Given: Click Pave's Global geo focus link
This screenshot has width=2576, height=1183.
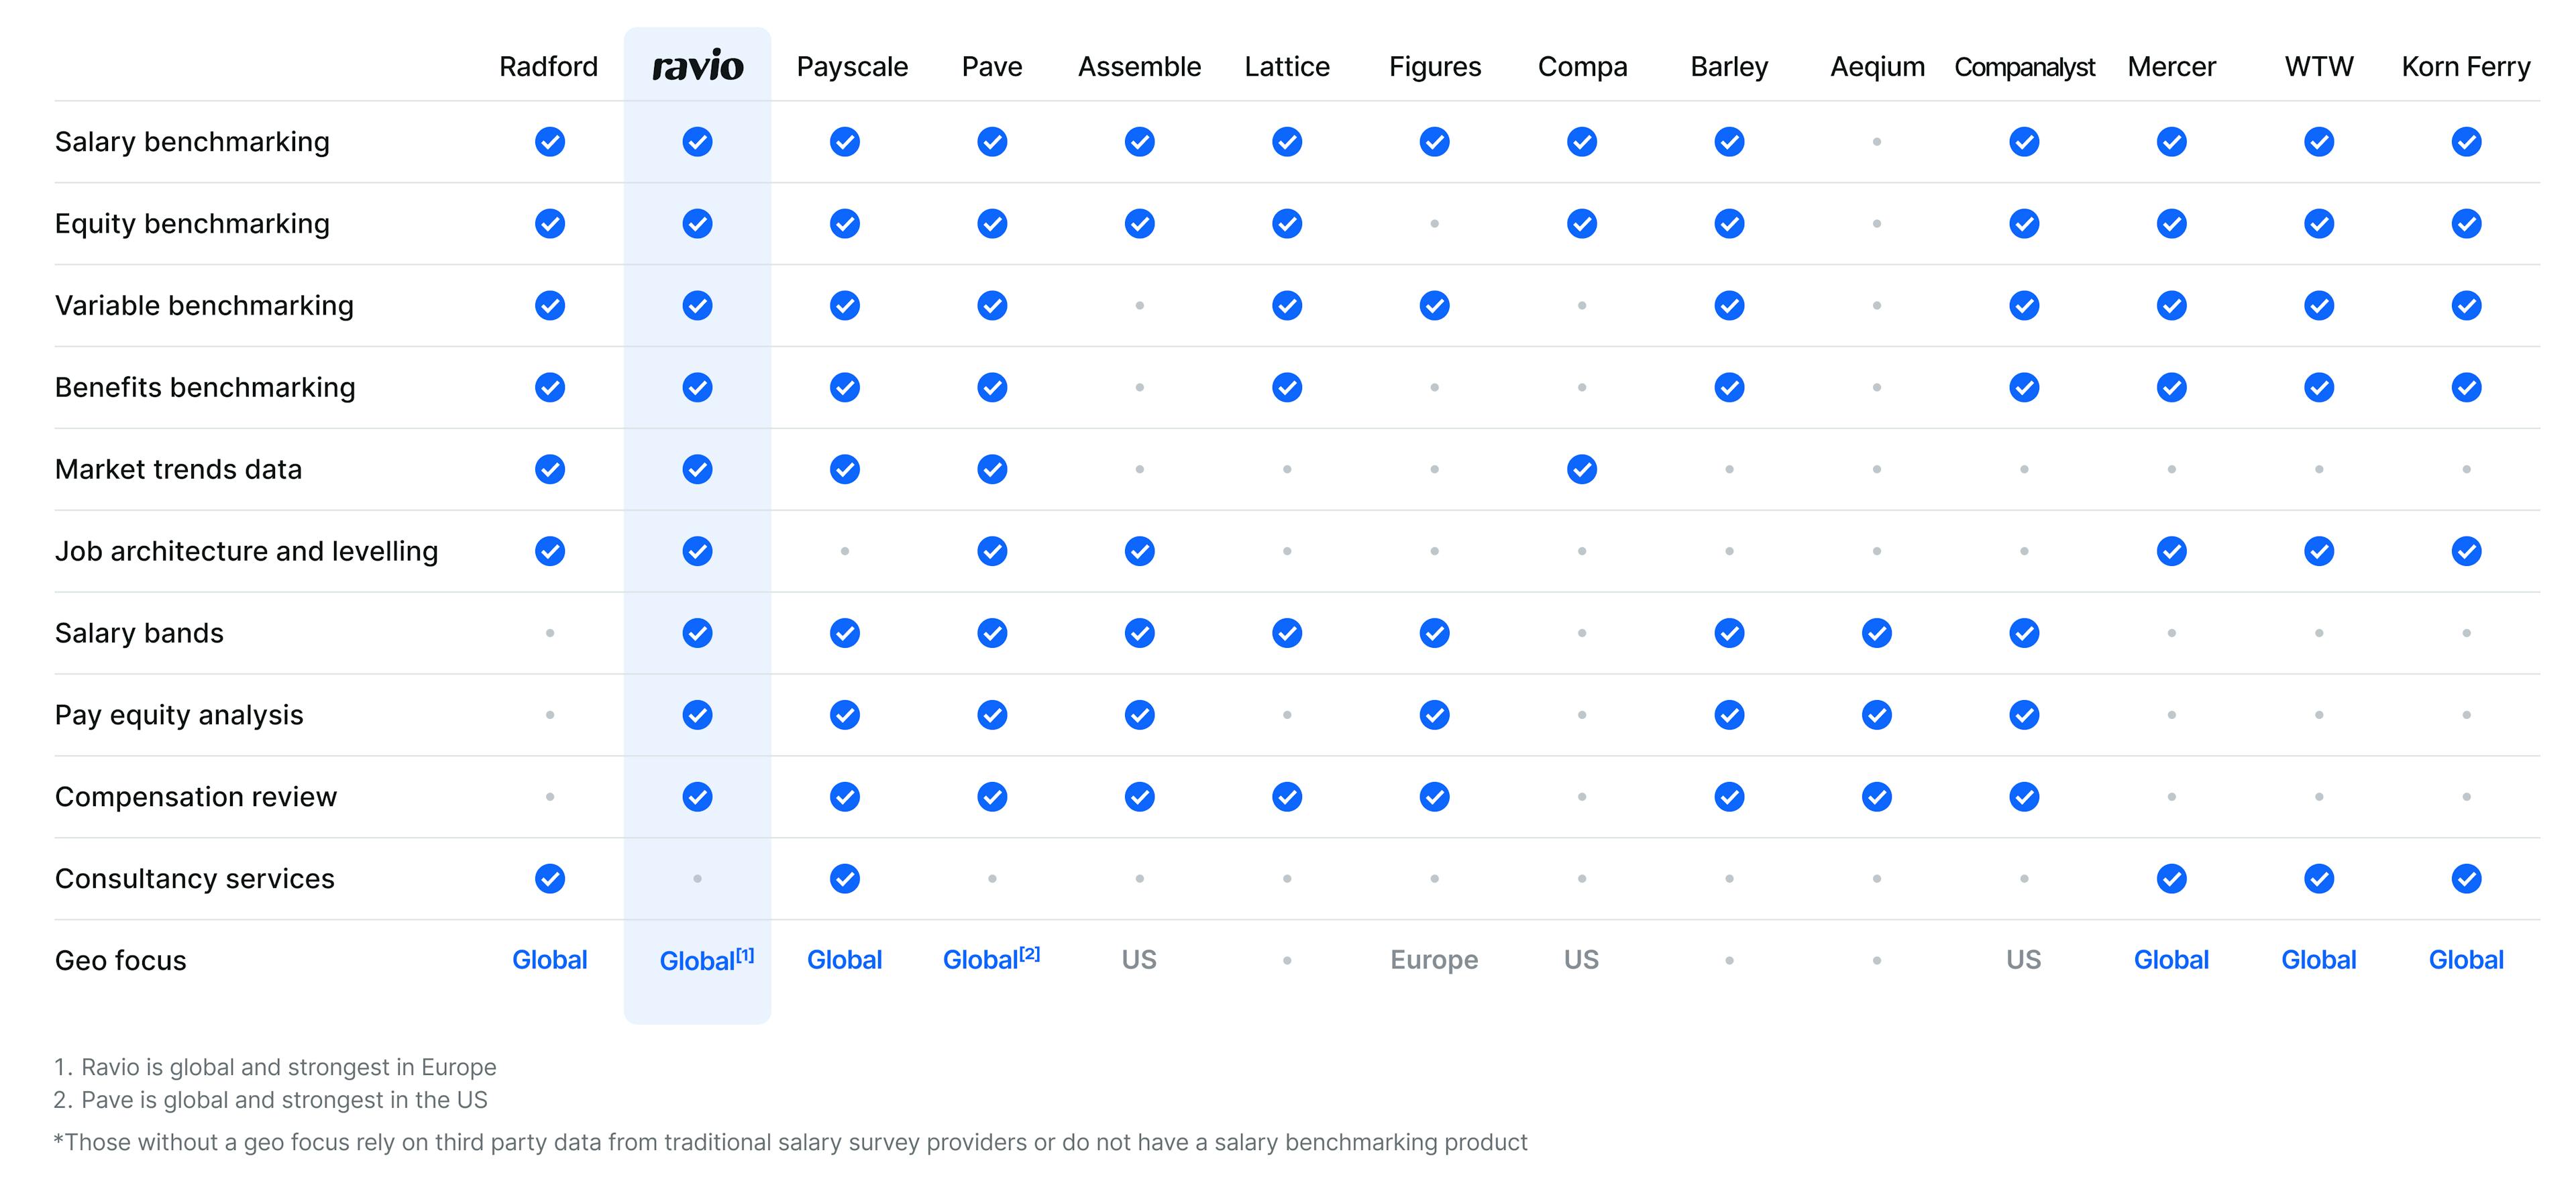Looking at the screenshot, I should [x=982, y=960].
